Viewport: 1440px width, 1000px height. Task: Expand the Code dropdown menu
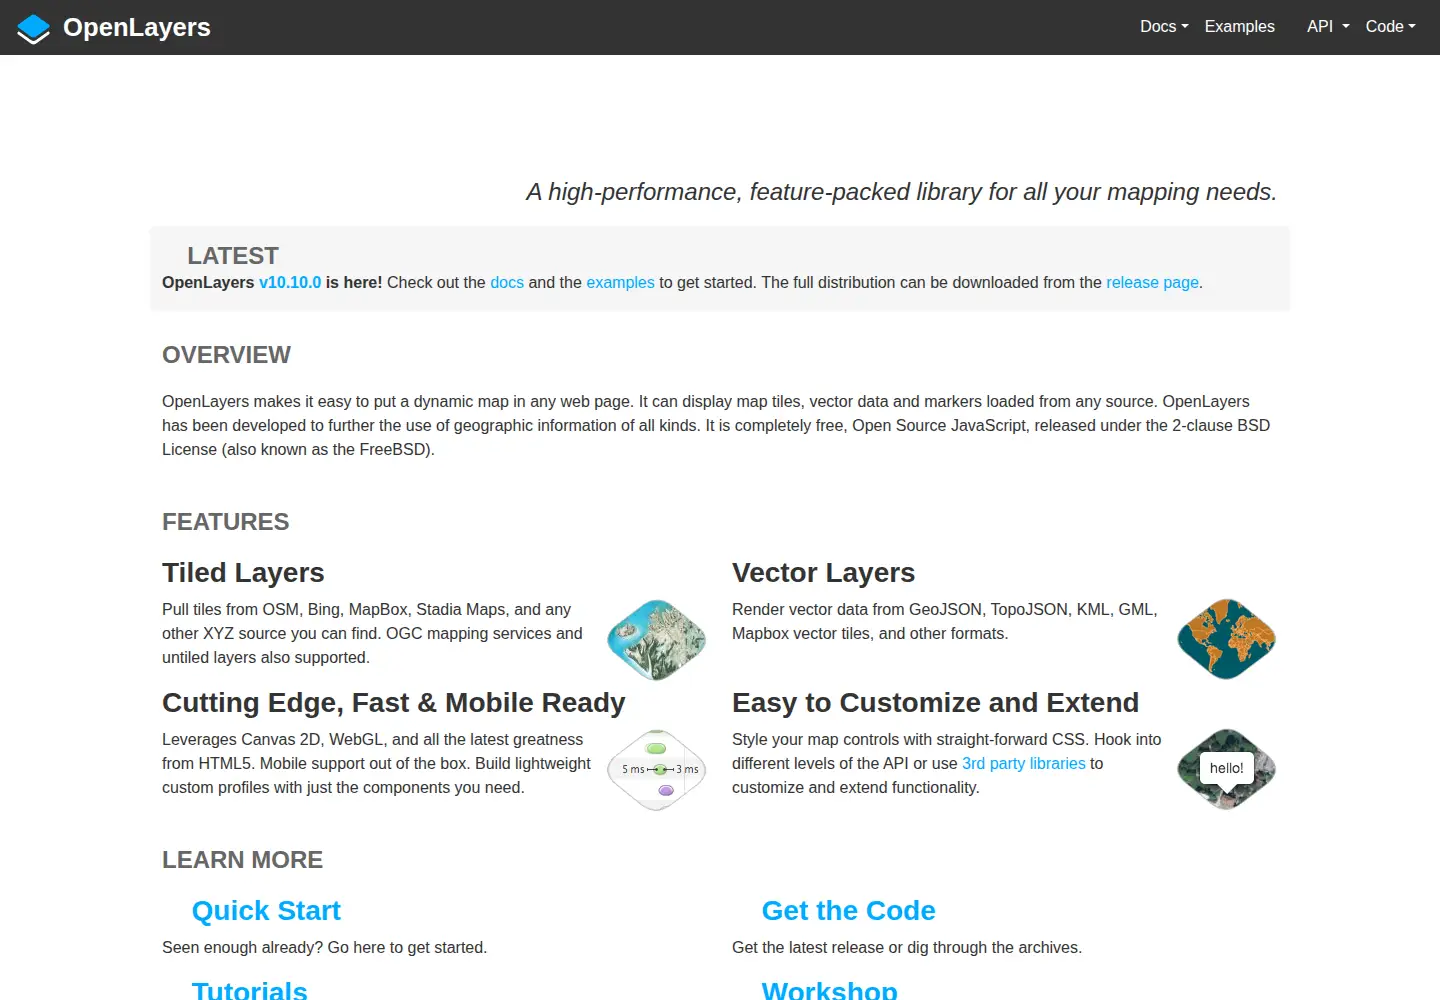[x=1391, y=27]
